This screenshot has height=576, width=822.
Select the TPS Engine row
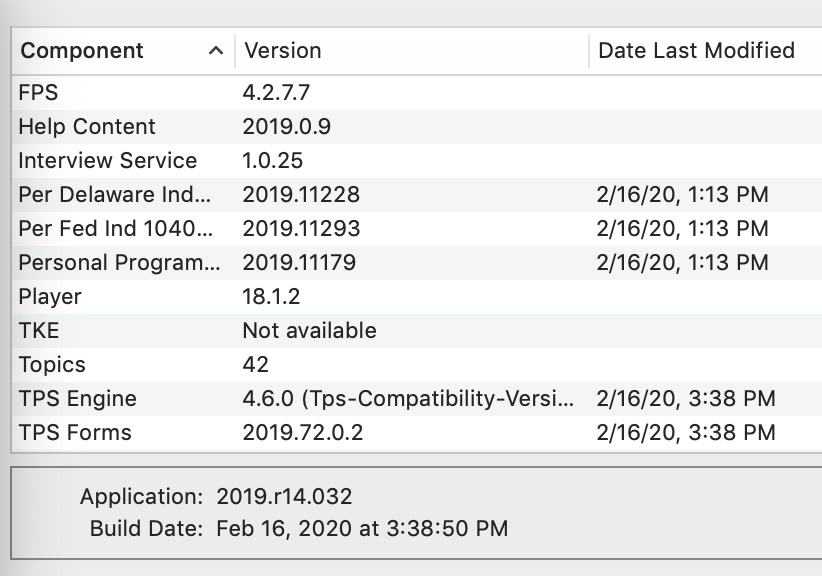coord(417,399)
